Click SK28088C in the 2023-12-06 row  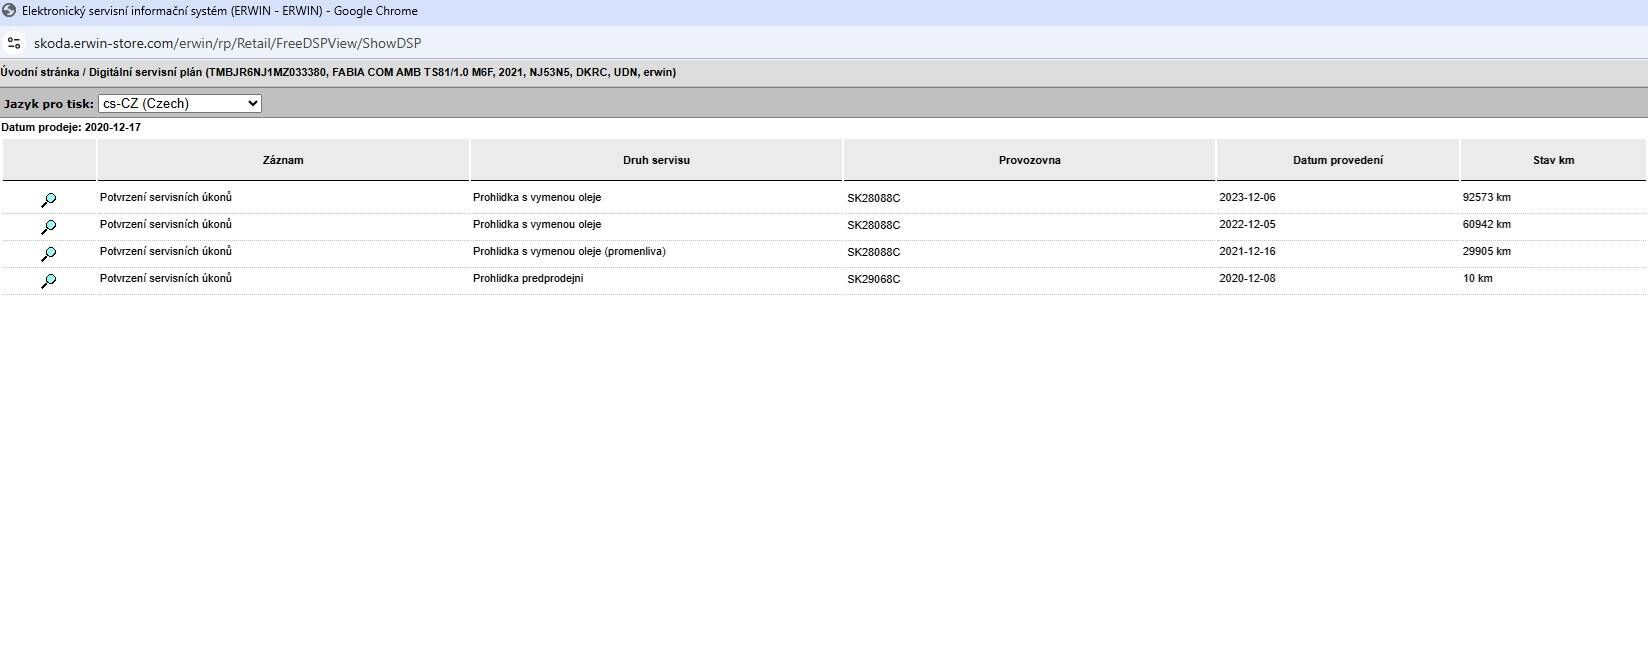[x=874, y=198]
